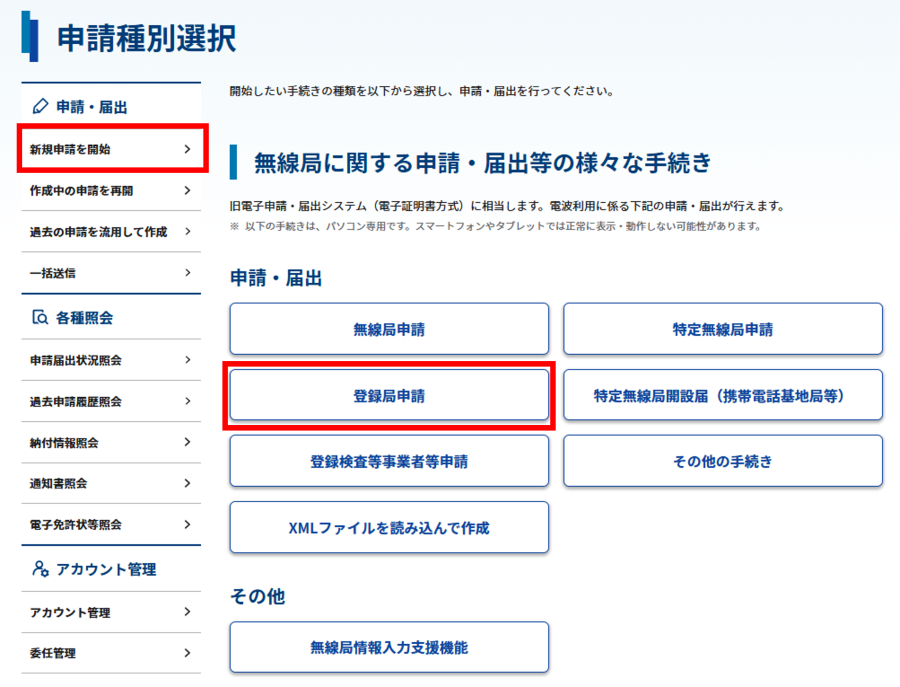Choose the 登録局申請 button
900x687 pixels.
point(389,396)
